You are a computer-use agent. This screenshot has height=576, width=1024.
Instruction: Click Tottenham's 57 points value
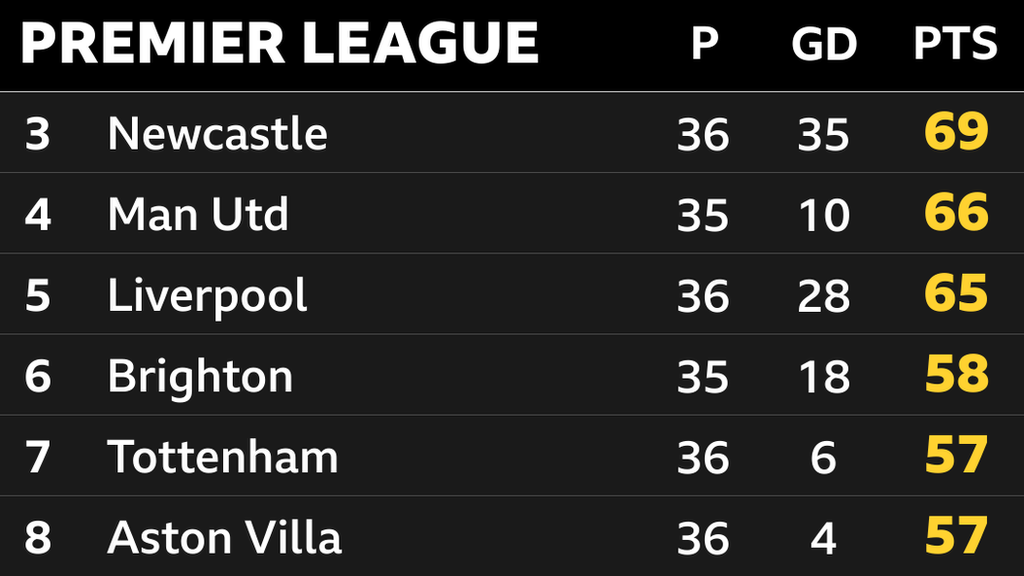click(x=956, y=457)
